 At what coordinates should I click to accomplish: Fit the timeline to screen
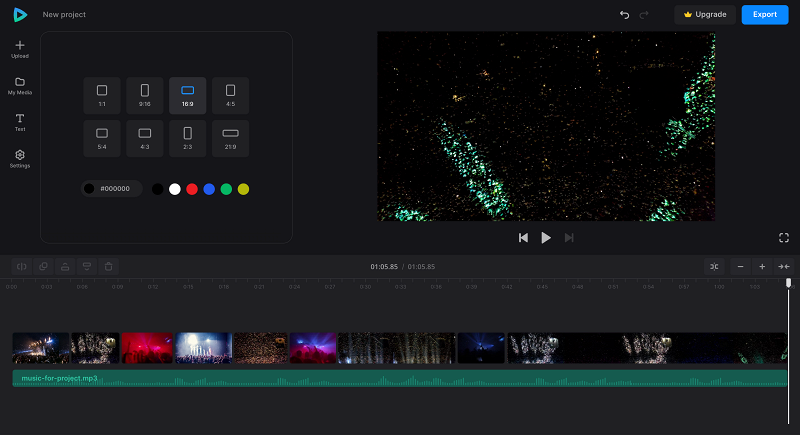[784, 267]
